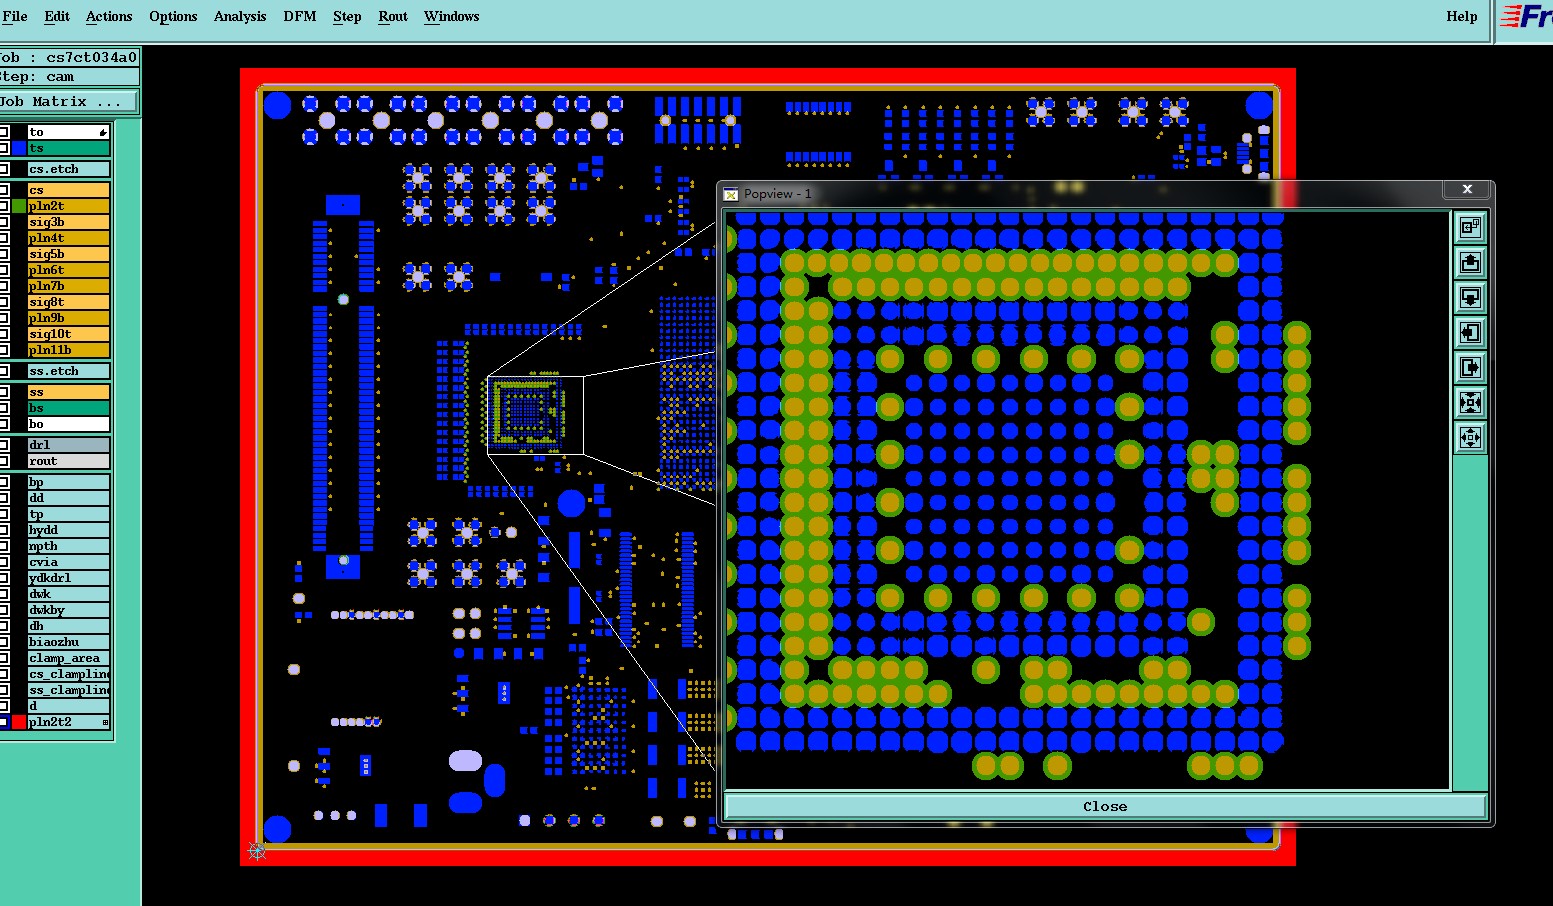The height and width of the screenshot is (906, 1553).
Task: Select the biaozhu layer name
Action: (x=68, y=642)
